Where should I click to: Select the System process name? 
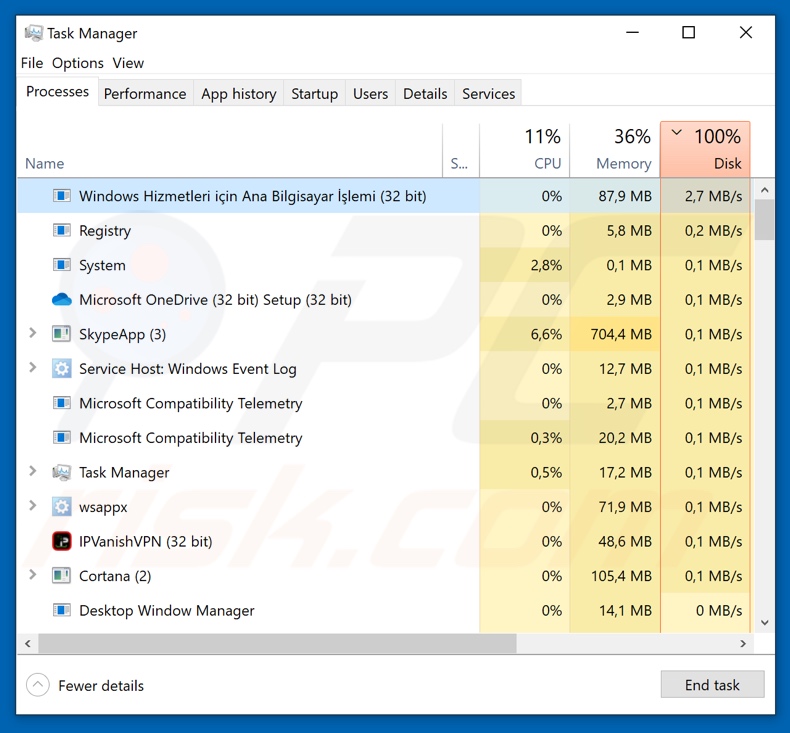point(102,265)
